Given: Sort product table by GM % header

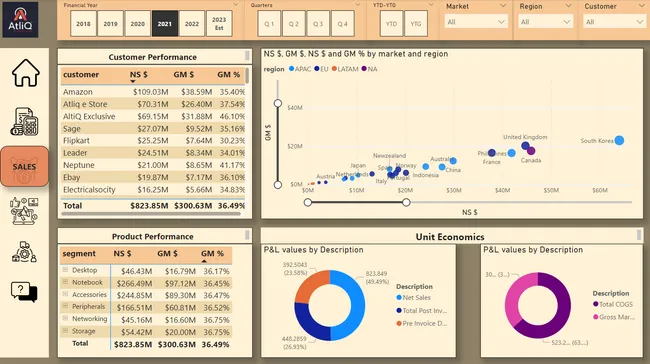Looking at the screenshot, I should 212,254.
